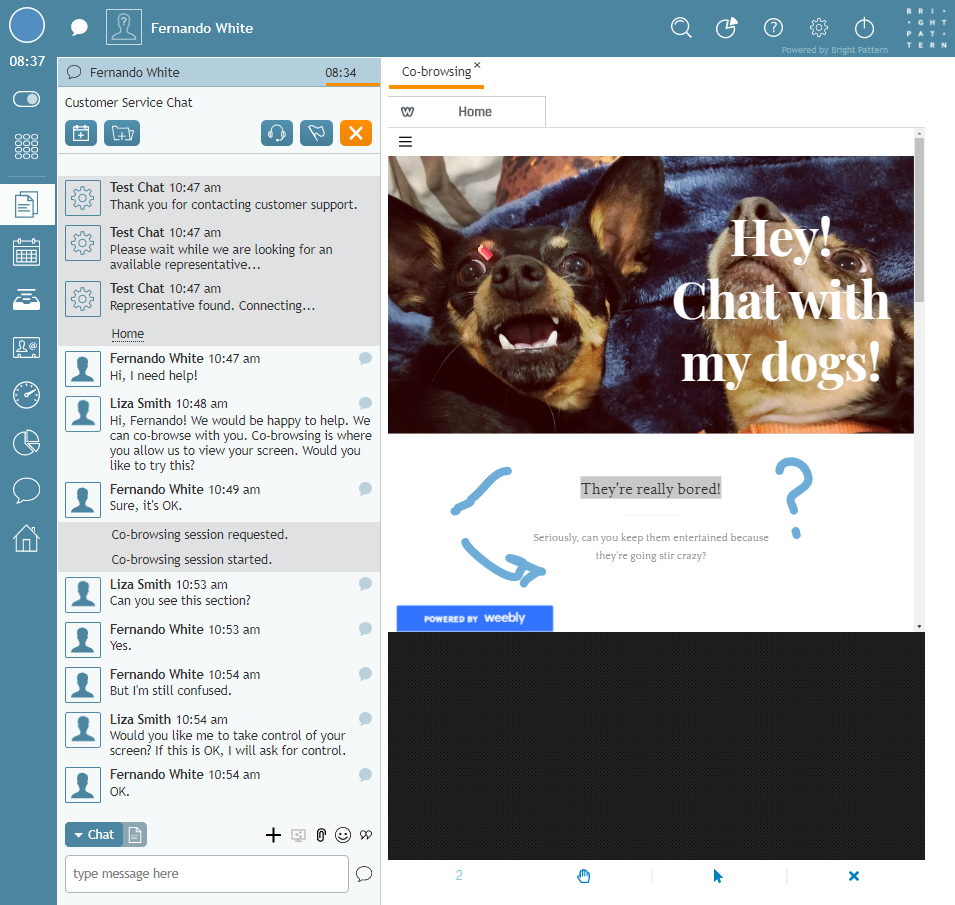
Task: End chat with orange X button
Action: [355, 133]
